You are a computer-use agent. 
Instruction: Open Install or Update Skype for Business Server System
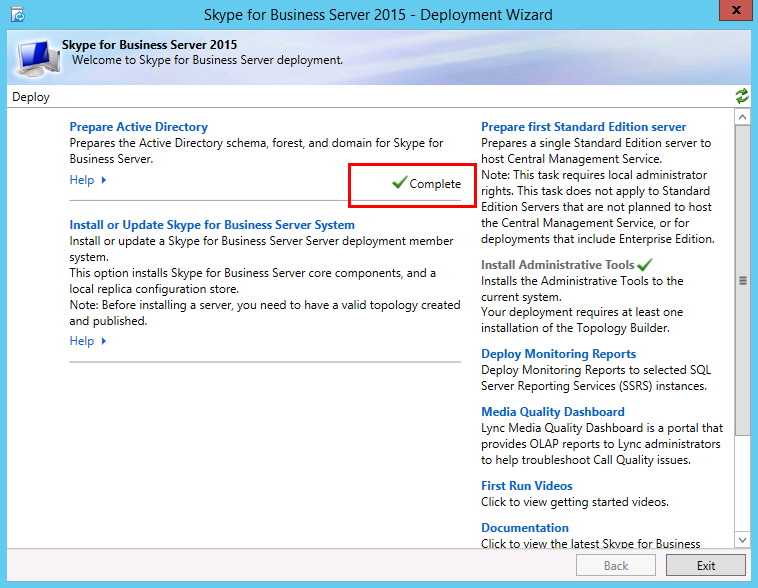pos(212,225)
